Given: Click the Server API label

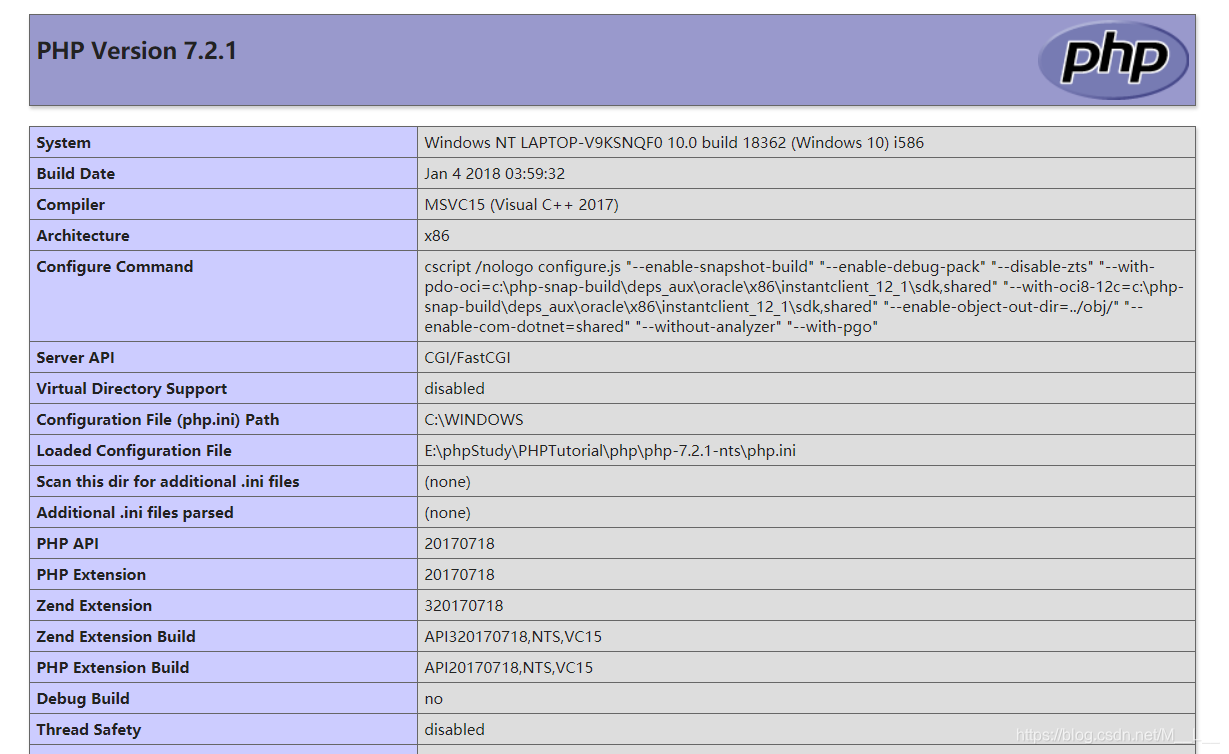Looking at the screenshot, I should (x=76, y=358).
